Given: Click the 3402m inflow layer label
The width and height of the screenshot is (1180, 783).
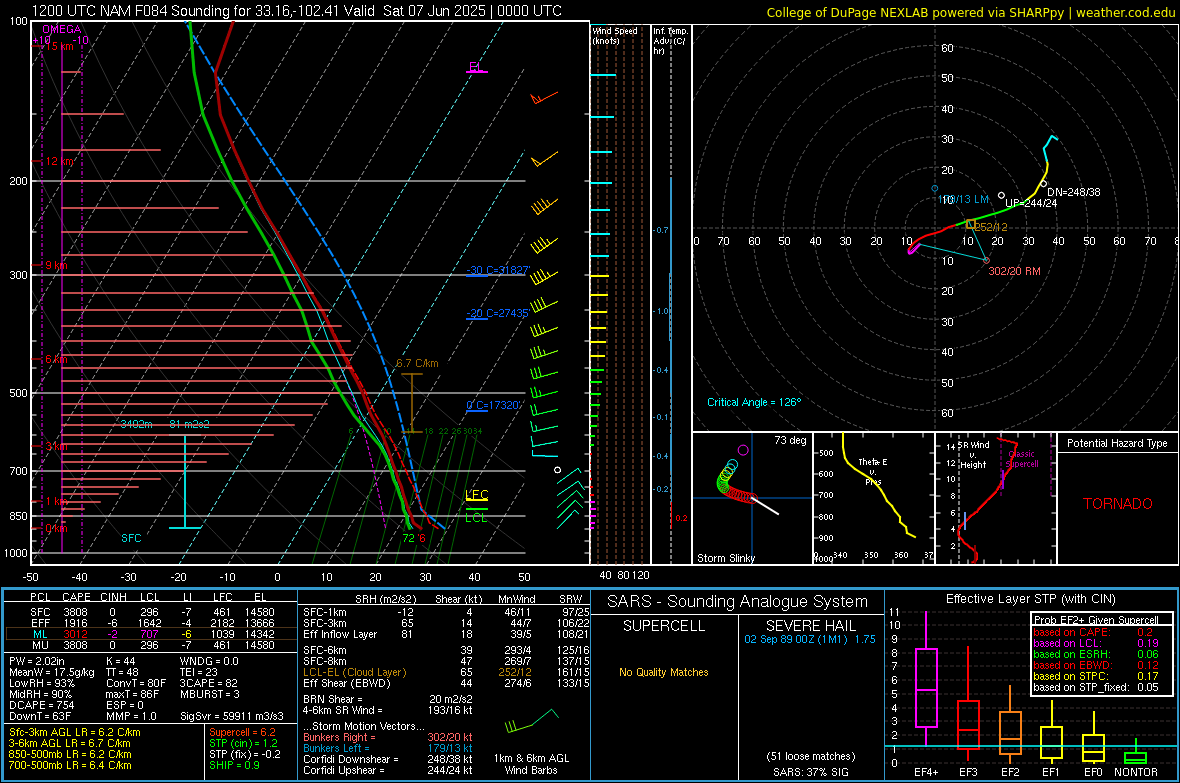Looking at the screenshot, I should point(136,424).
